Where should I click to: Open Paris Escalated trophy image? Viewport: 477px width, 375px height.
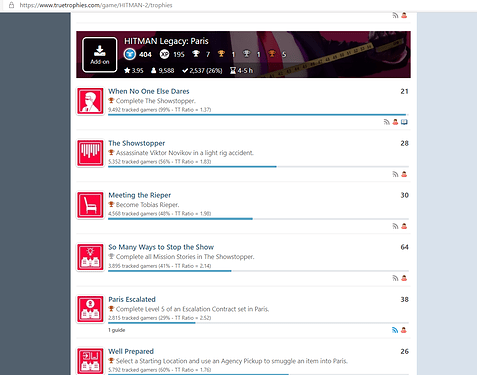click(x=90, y=309)
